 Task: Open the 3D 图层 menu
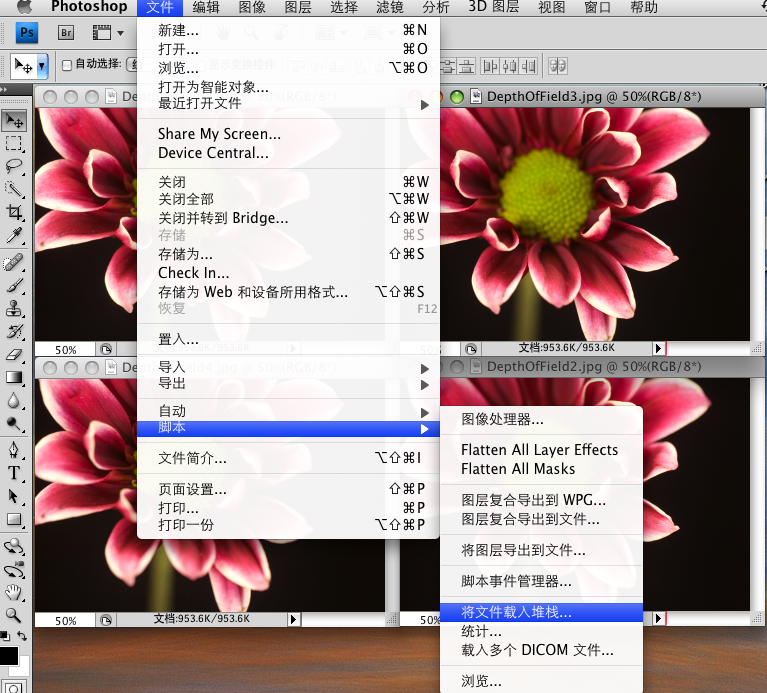click(494, 7)
